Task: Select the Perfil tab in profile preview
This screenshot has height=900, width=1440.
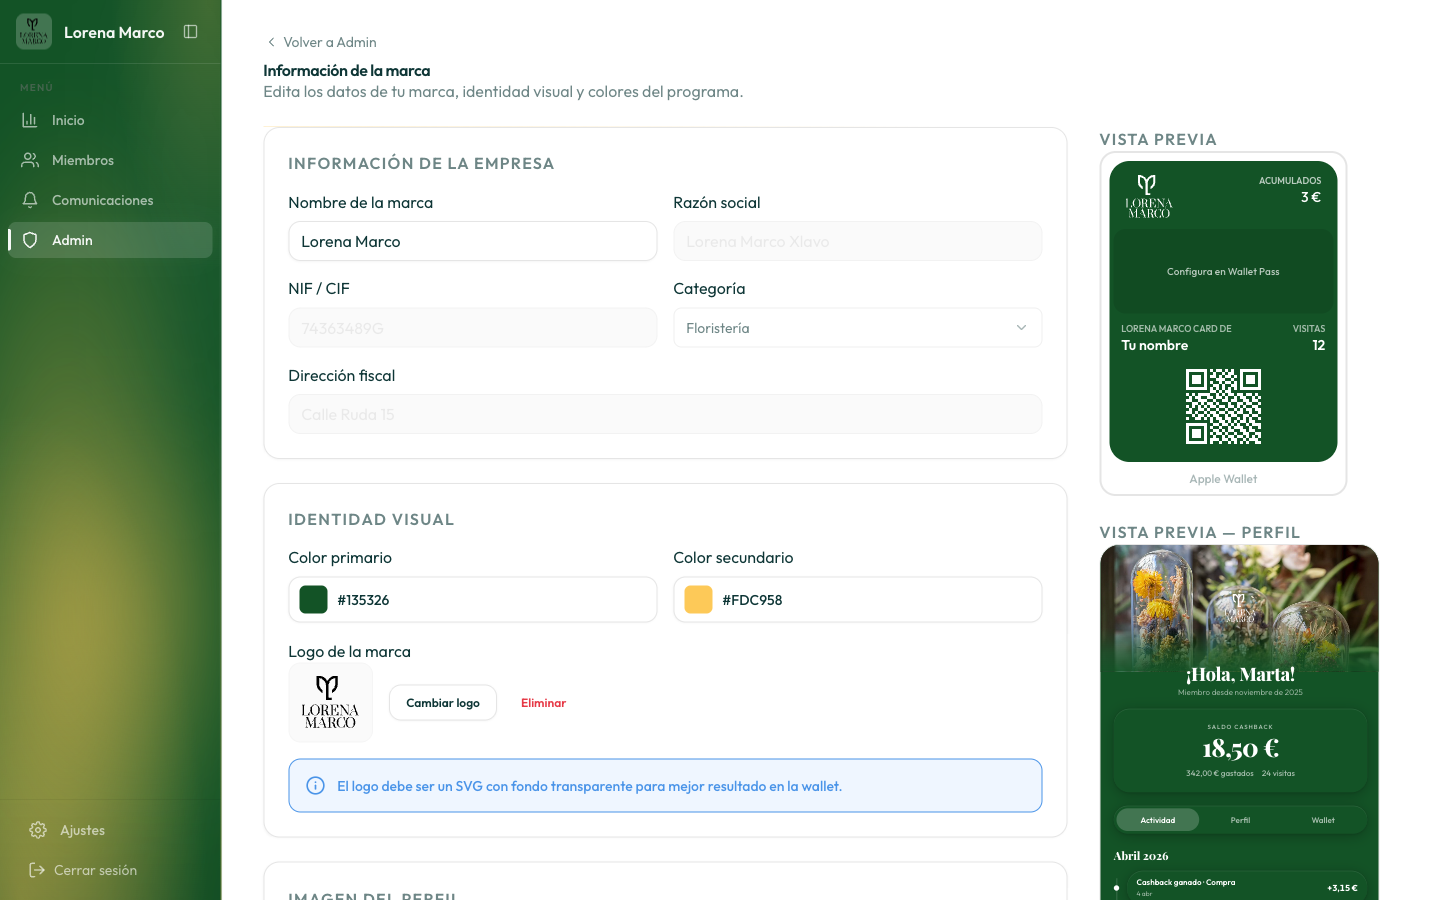Action: [1240, 820]
